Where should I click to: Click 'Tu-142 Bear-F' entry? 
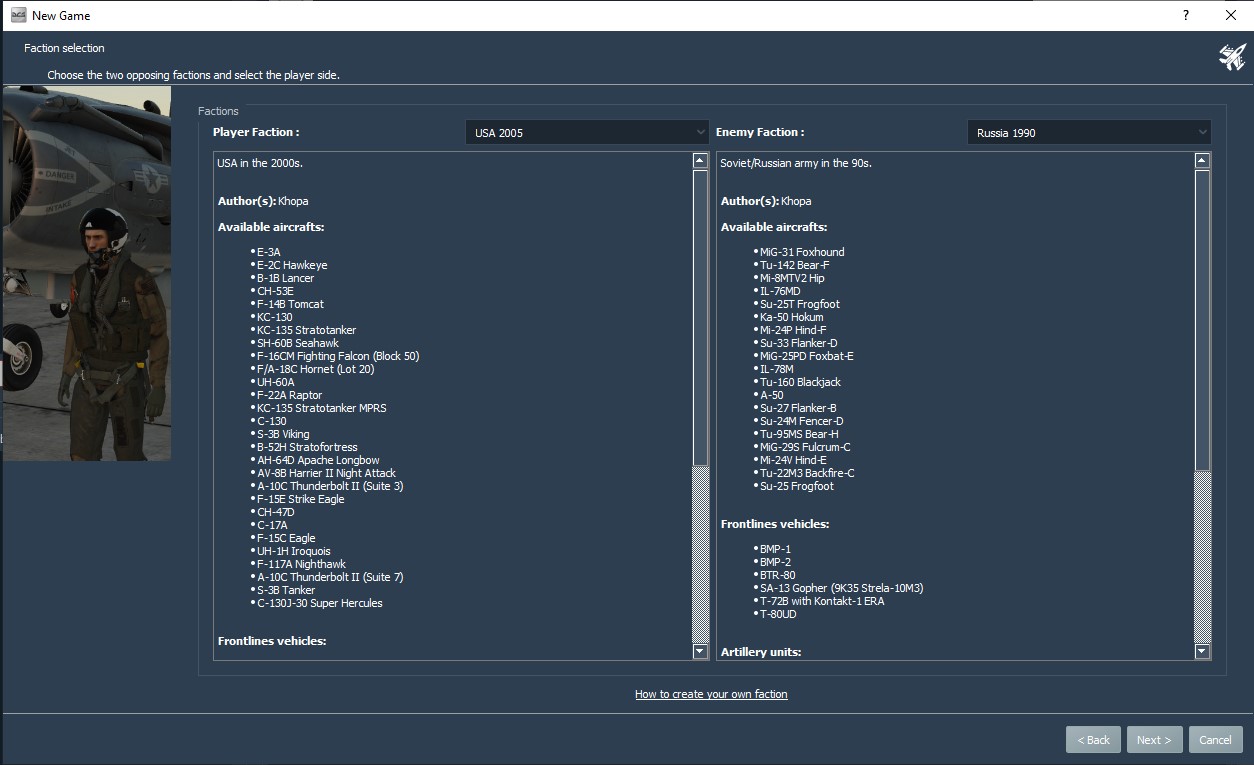point(794,265)
